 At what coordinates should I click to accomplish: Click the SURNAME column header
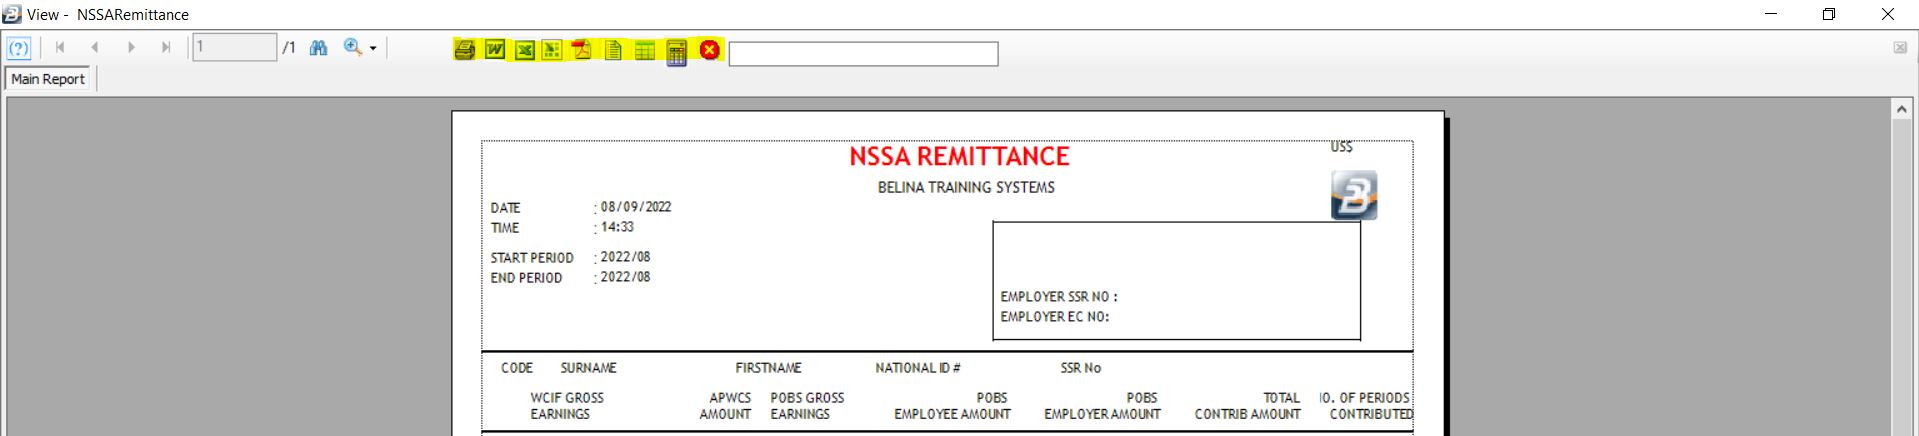click(x=588, y=368)
